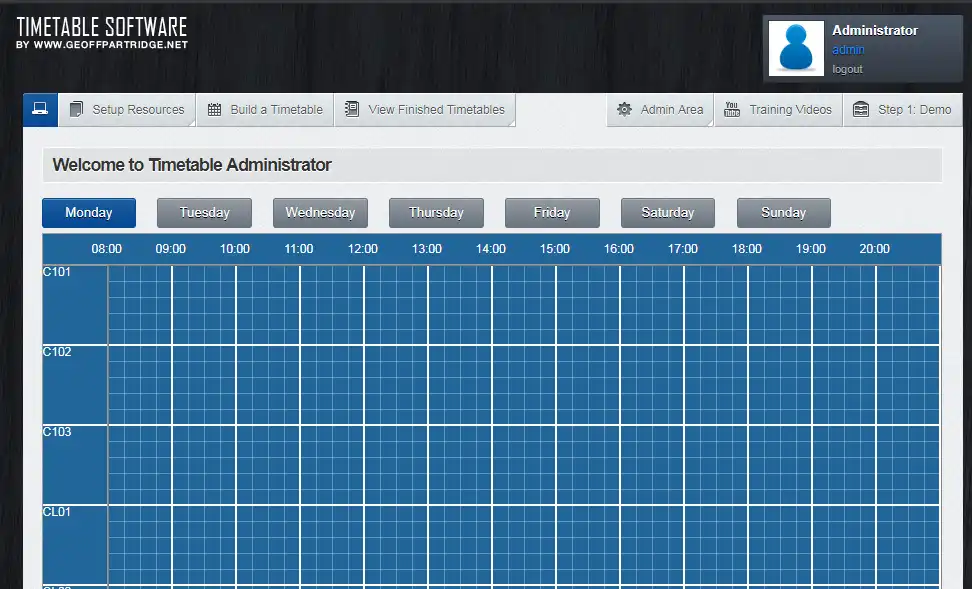Click the monitor icon on the toolbar
972x589 pixels.
[x=39, y=109]
